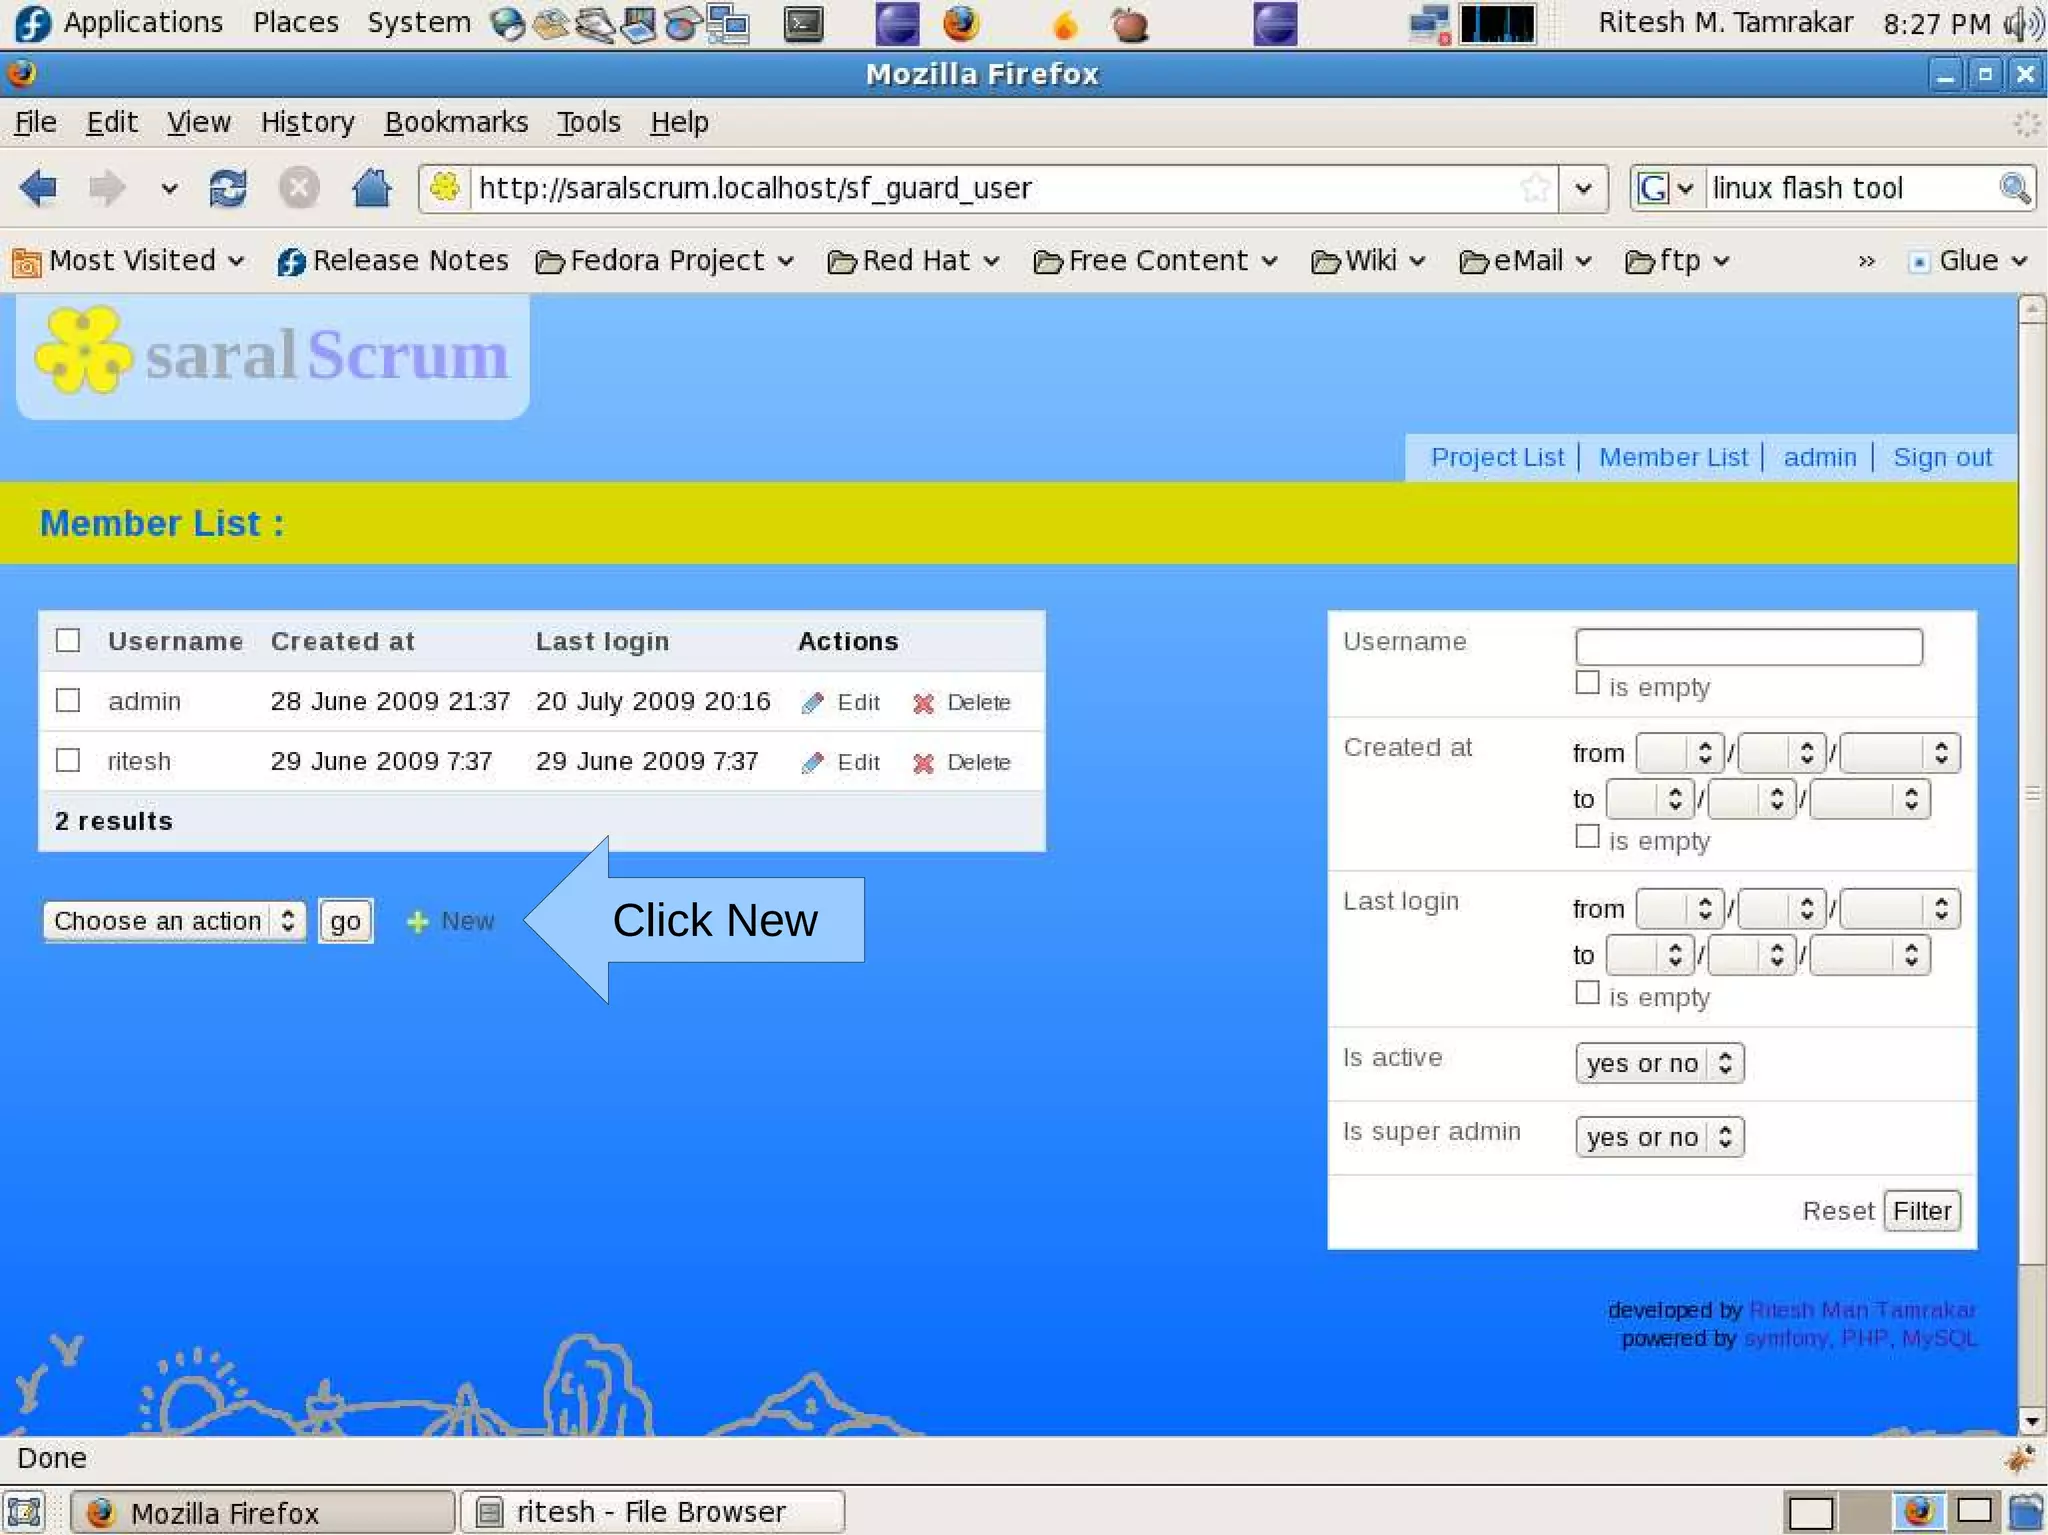Click the site favicon in address bar
The width and height of the screenshot is (2048, 1535).
[445, 187]
